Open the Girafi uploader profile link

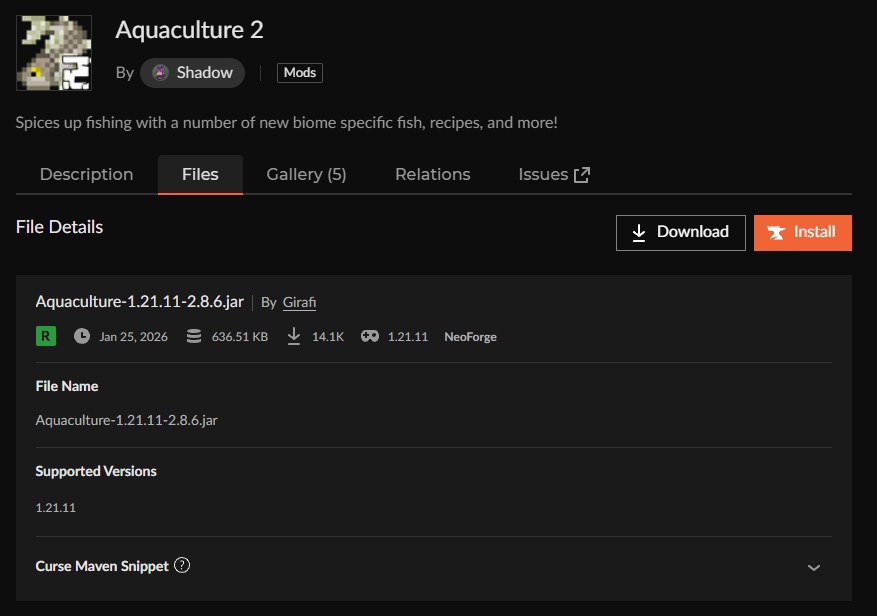coord(299,302)
